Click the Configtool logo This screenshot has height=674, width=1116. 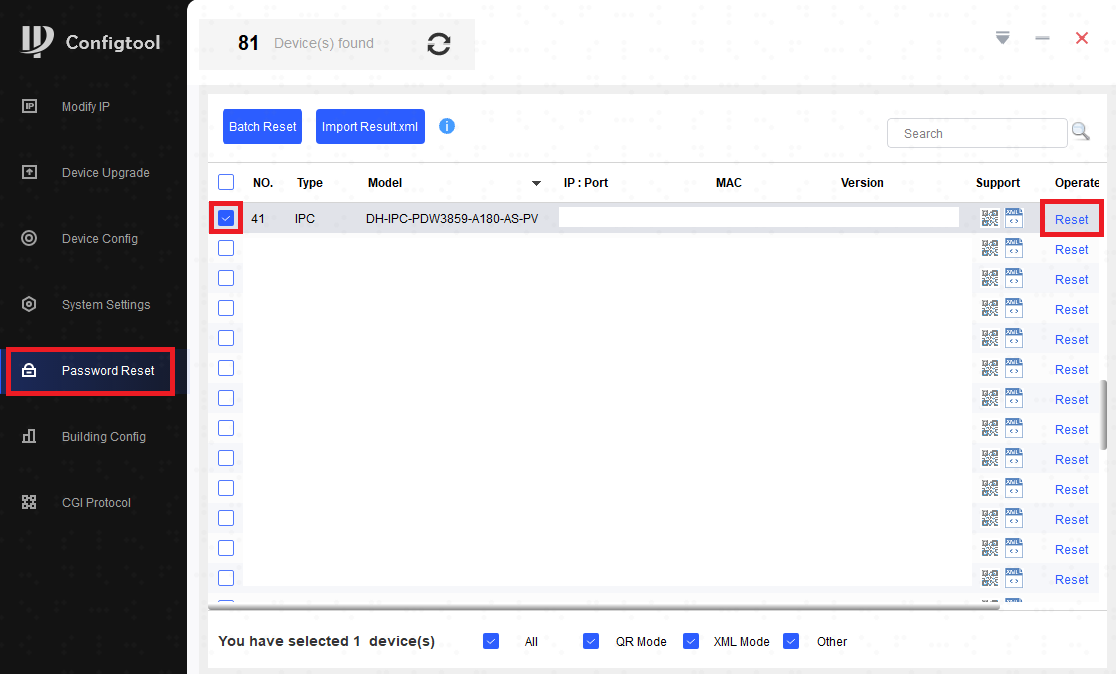90,41
